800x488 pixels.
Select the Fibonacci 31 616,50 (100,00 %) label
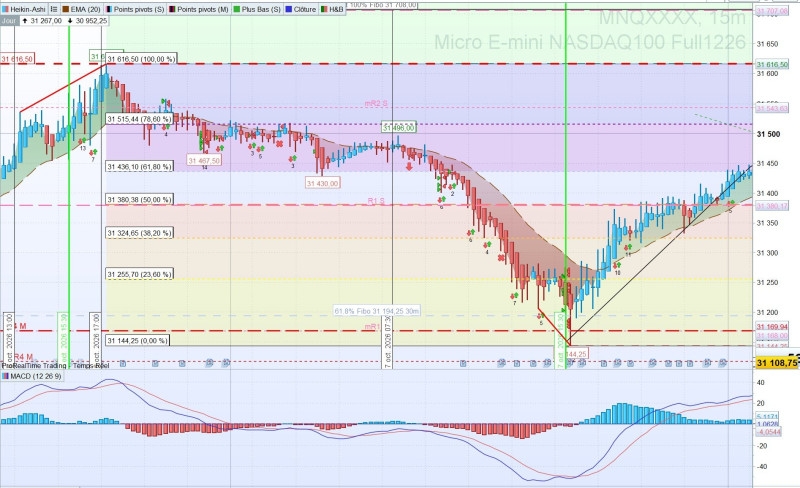(x=141, y=59)
